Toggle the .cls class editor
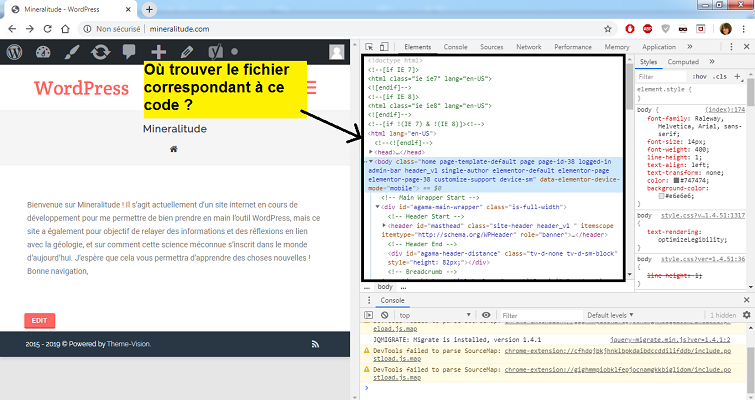Screen dimensions: 755x400 click(720, 77)
